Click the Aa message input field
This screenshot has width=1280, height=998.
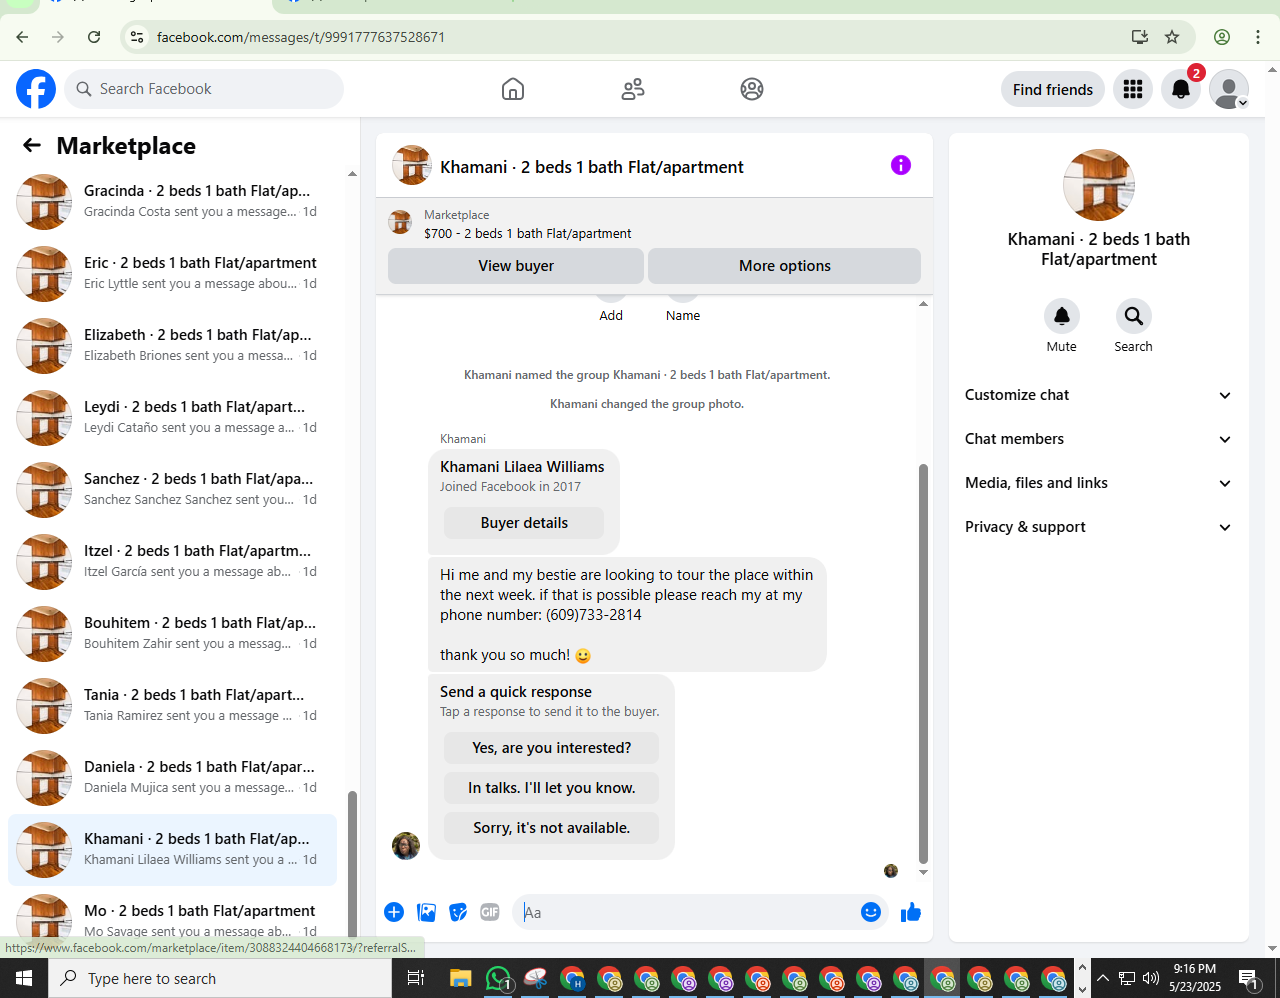(685, 912)
